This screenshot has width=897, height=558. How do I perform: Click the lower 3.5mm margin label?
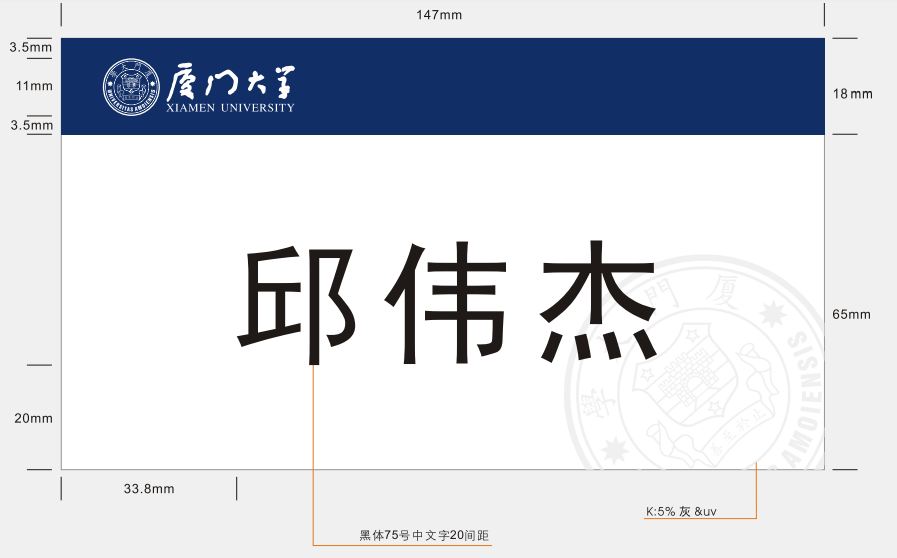coord(31,125)
